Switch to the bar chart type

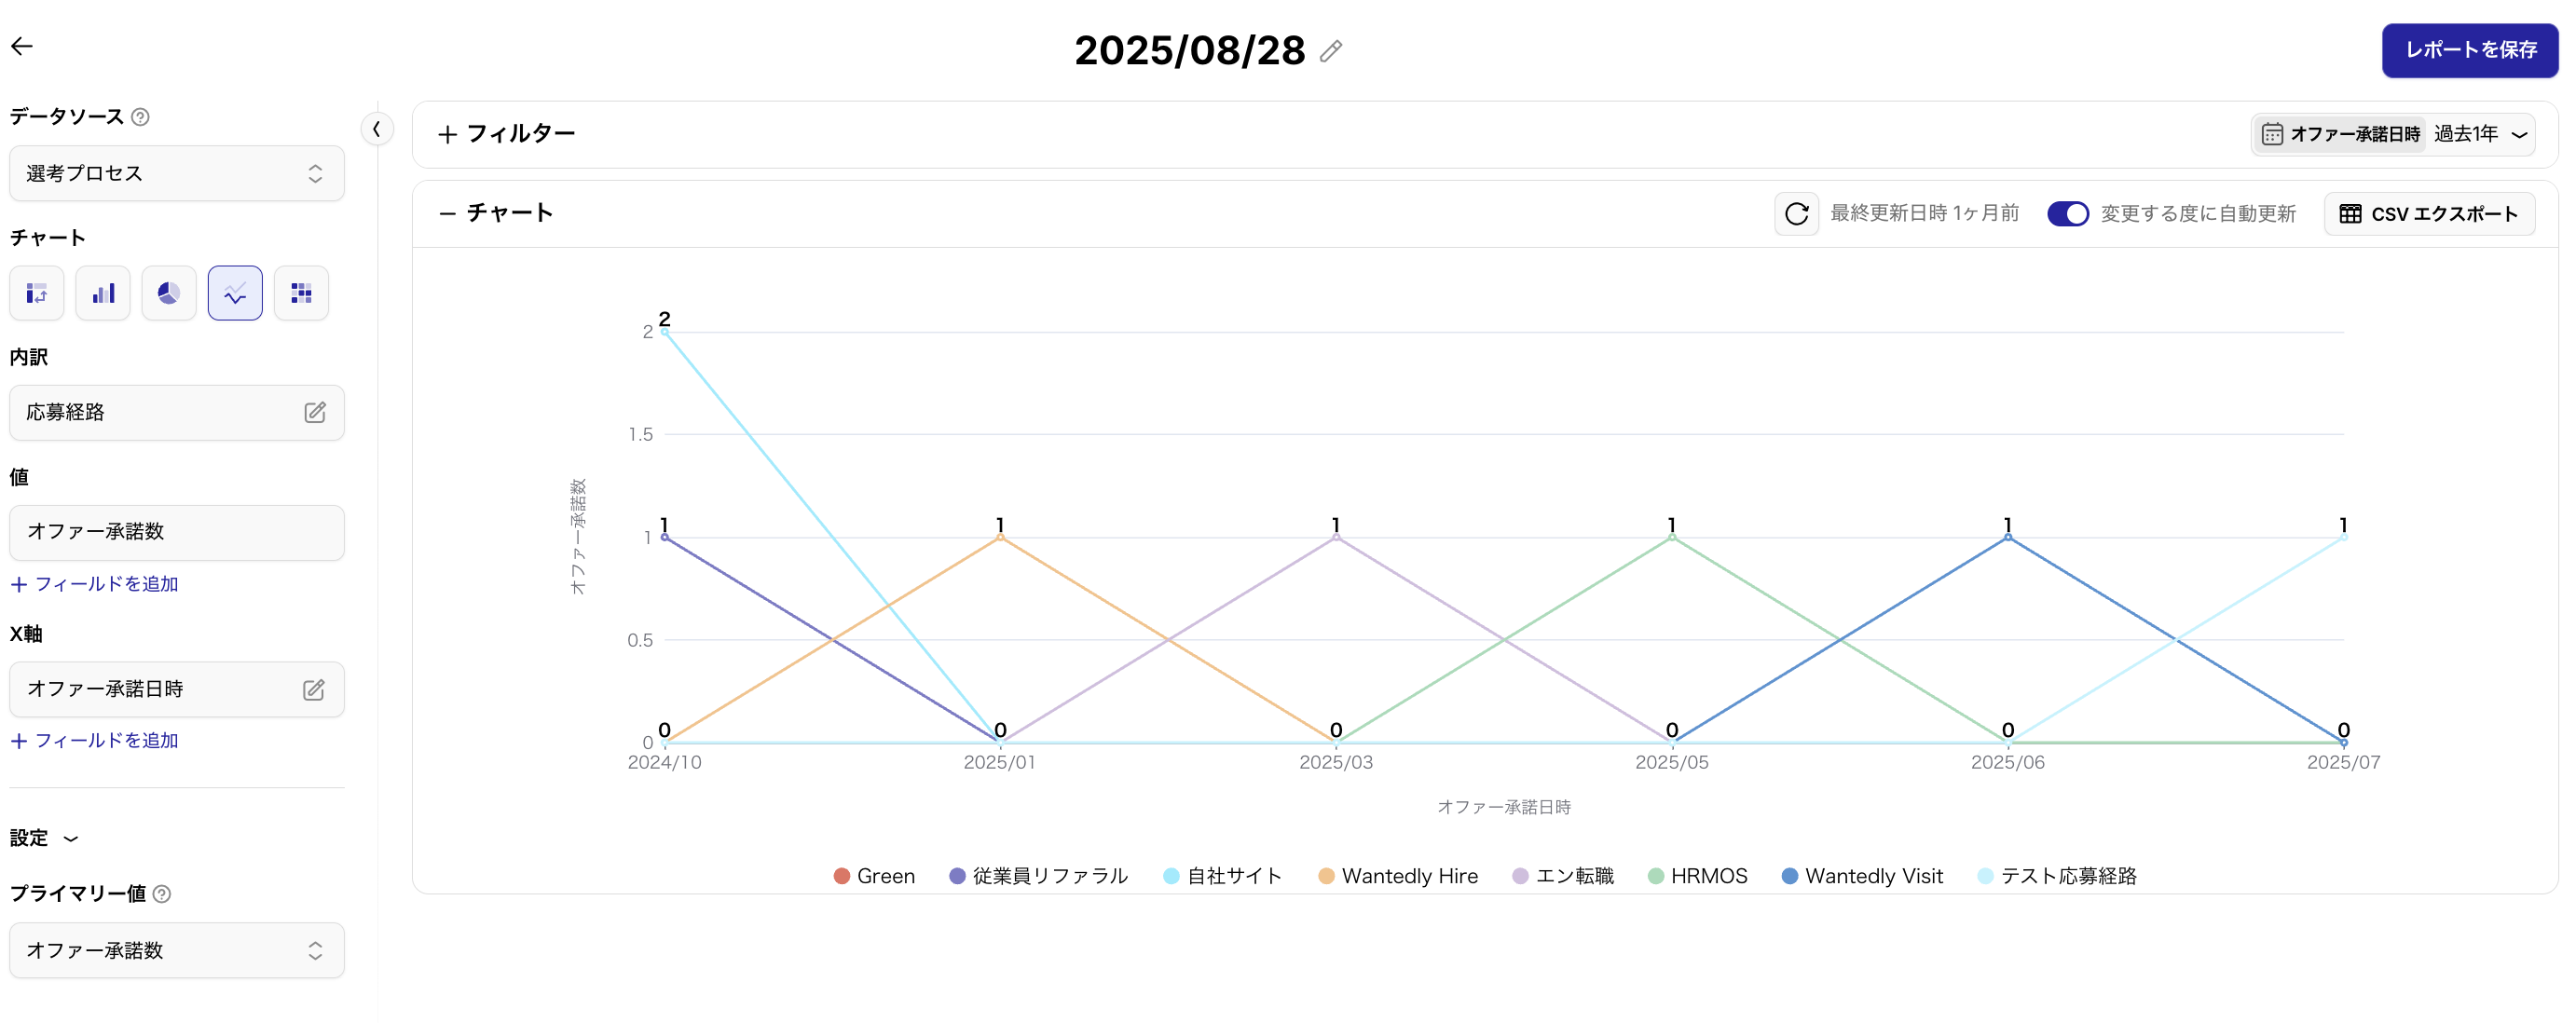tap(103, 293)
